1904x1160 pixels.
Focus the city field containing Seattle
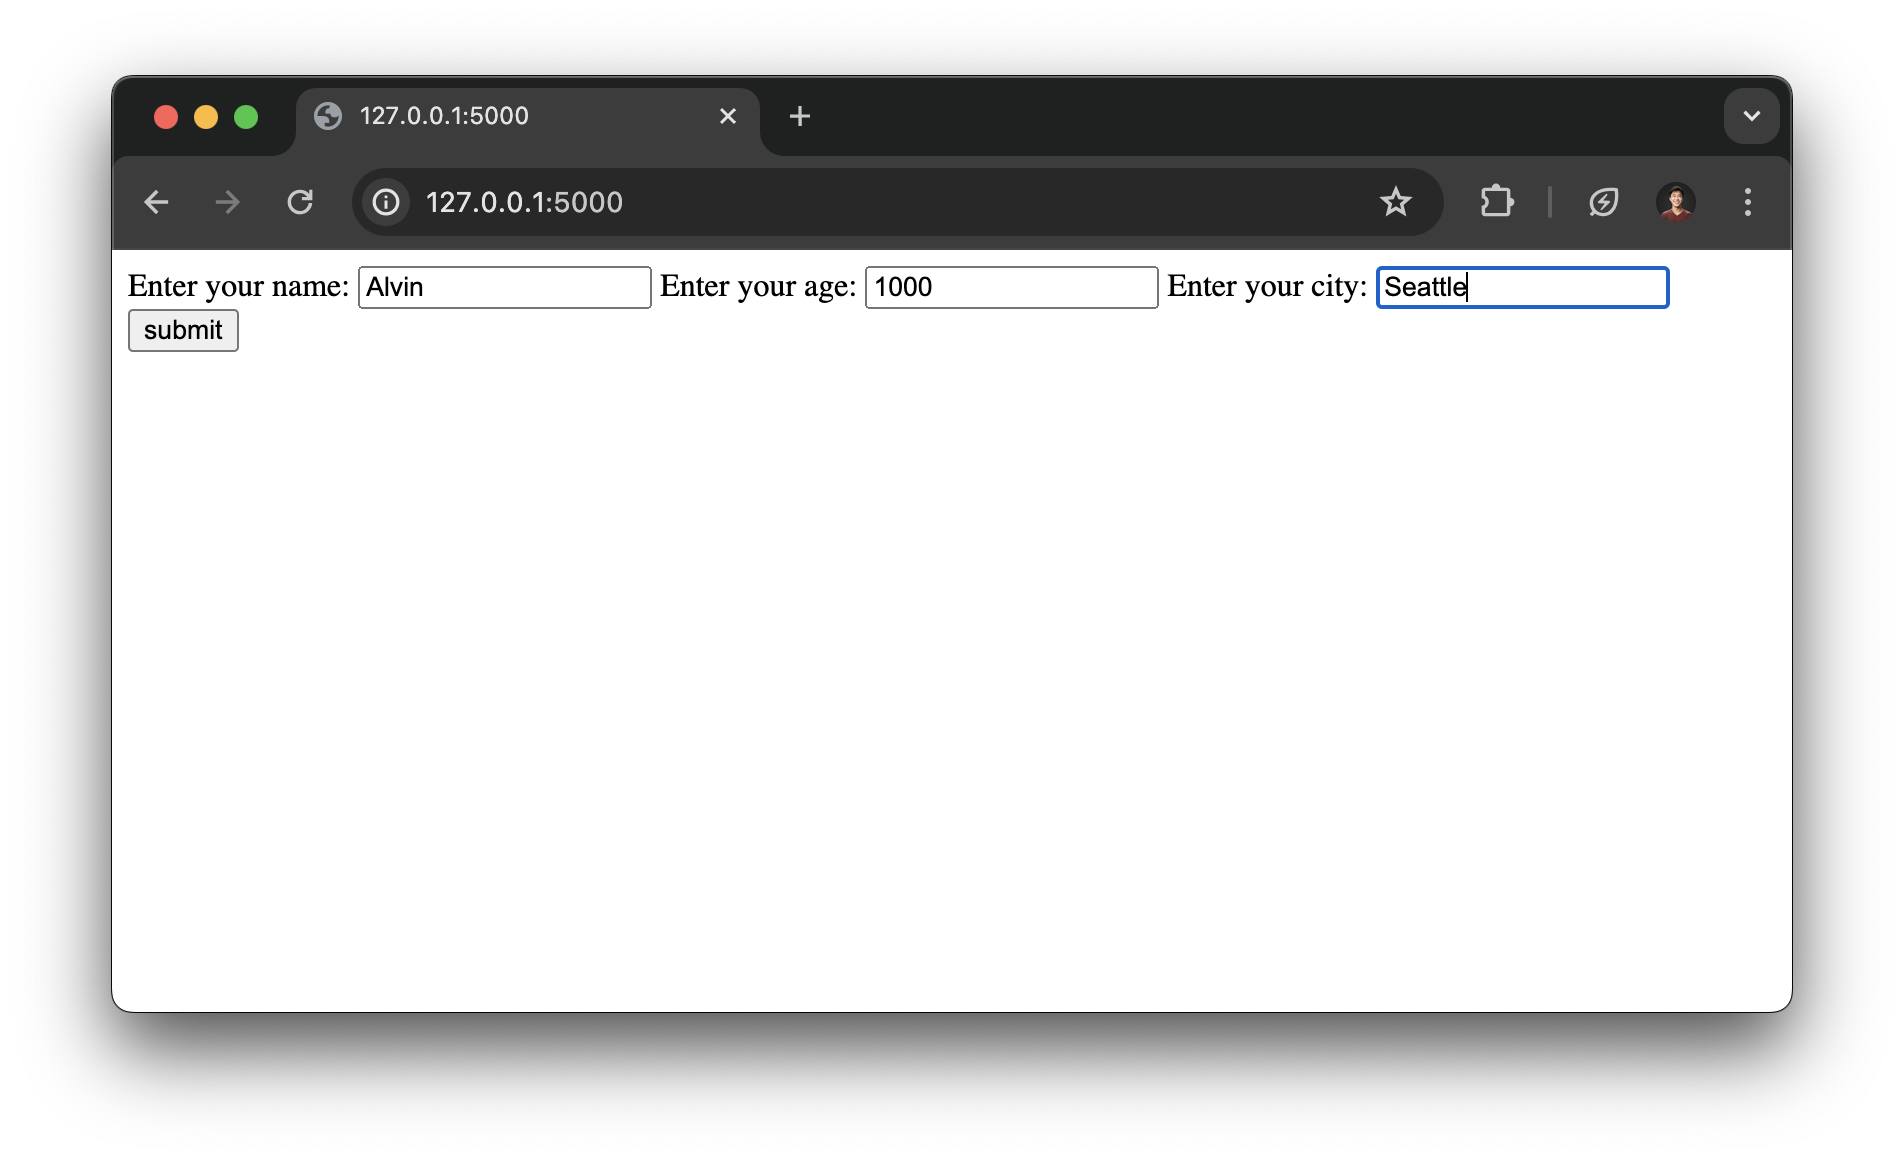(x=1523, y=287)
